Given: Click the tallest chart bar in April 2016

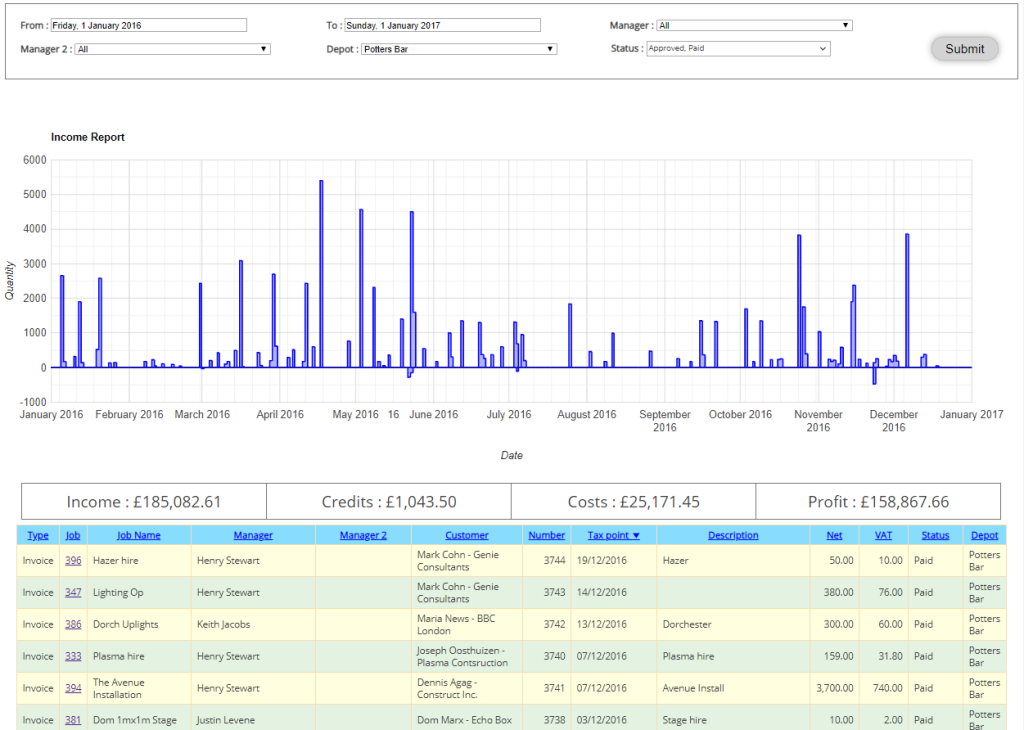Looking at the screenshot, I should (x=321, y=274).
